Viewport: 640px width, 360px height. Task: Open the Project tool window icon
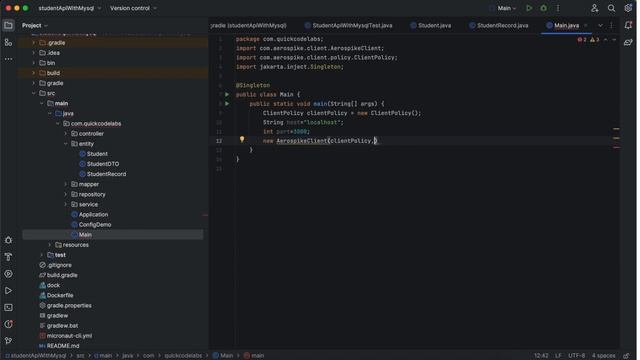pos(8,25)
